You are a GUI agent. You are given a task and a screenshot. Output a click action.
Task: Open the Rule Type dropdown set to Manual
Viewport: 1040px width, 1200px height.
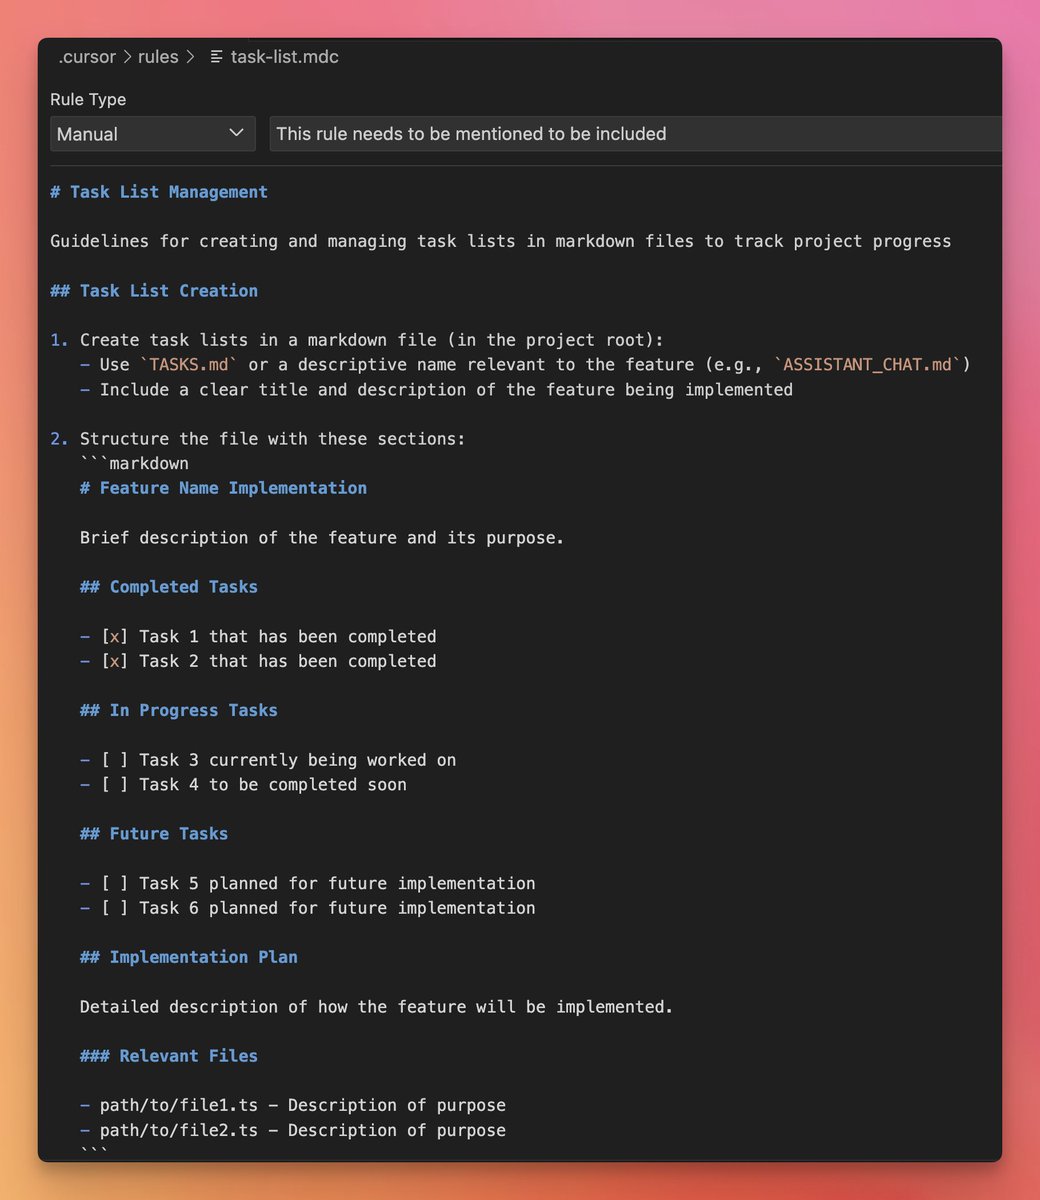153,134
